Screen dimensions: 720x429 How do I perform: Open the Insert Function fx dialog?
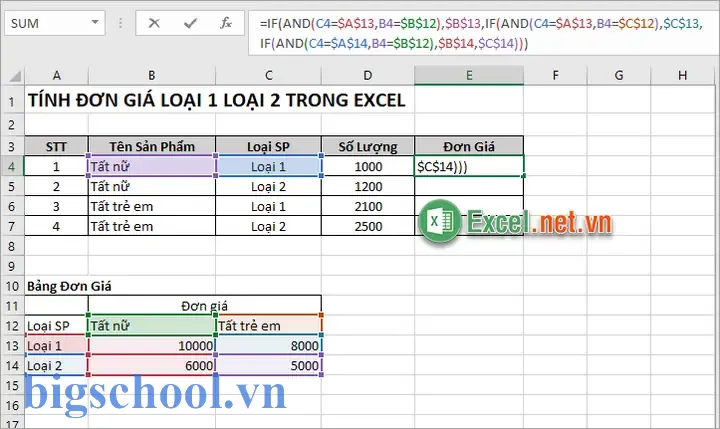[225, 23]
